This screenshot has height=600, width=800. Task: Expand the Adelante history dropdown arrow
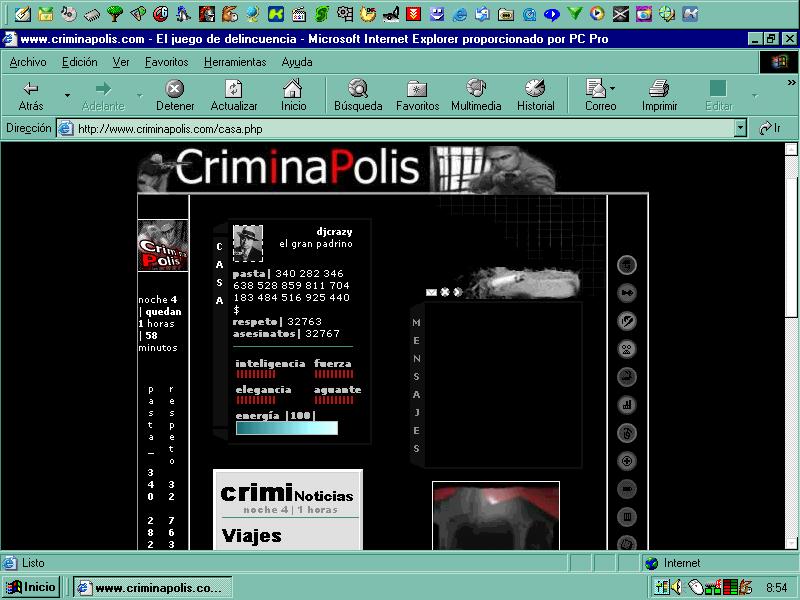coord(140,95)
